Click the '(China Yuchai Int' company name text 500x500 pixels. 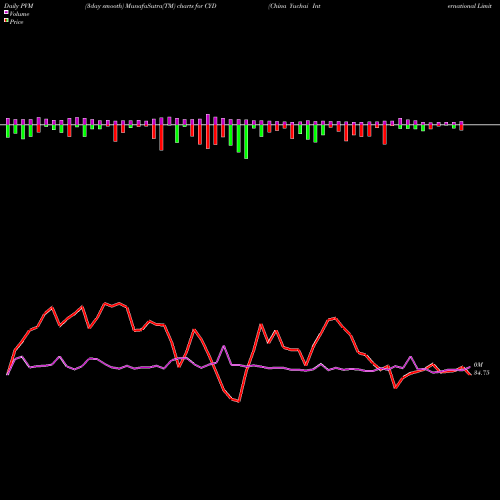pos(294,6)
